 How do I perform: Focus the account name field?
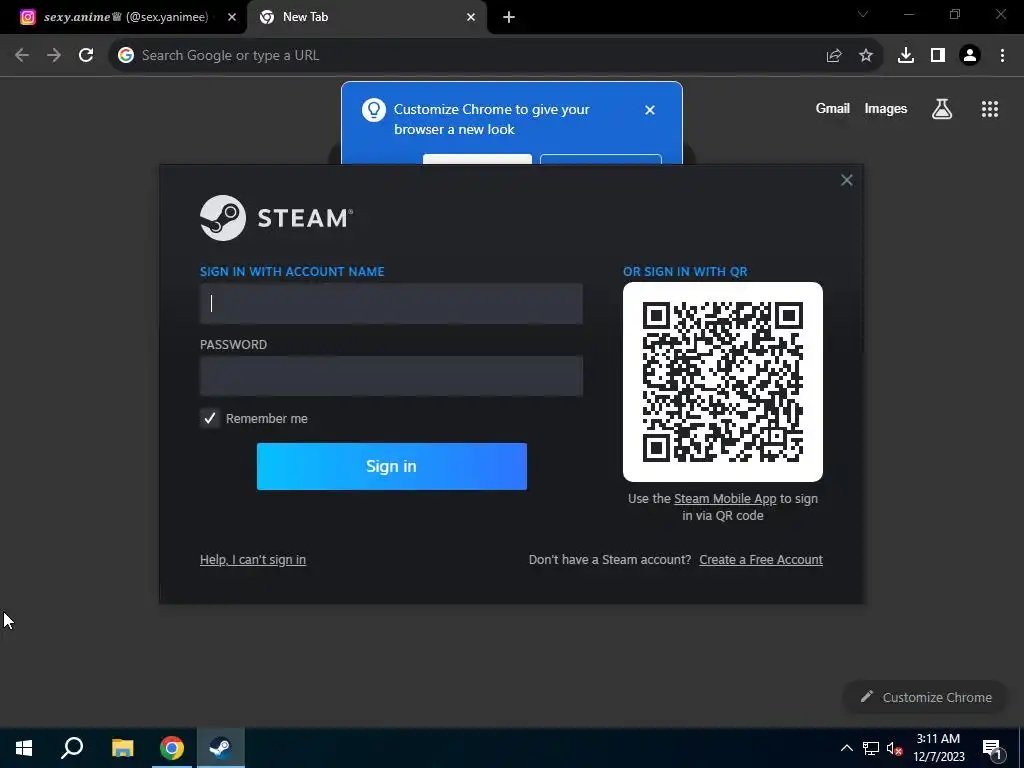pyautogui.click(x=391, y=304)
